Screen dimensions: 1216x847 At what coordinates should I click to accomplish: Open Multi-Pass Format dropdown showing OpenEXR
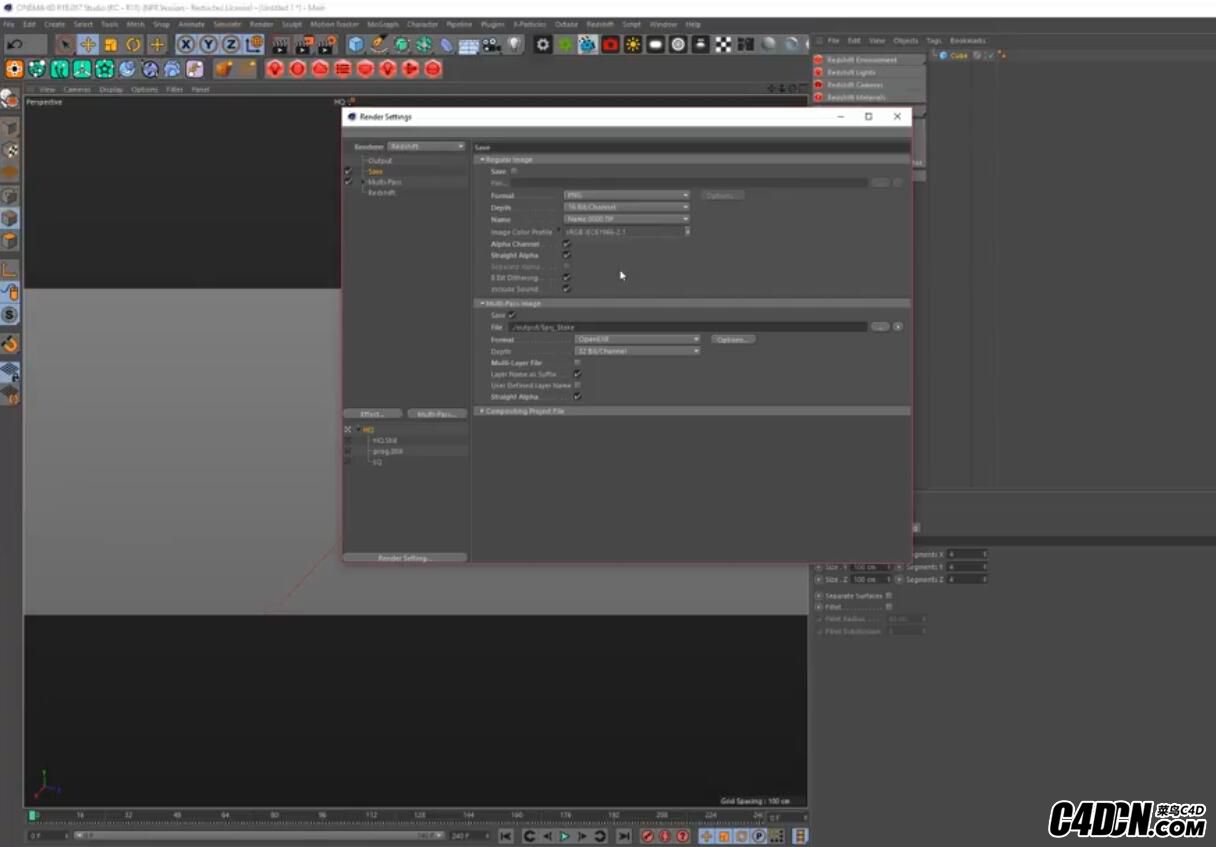tap(638, 339)
